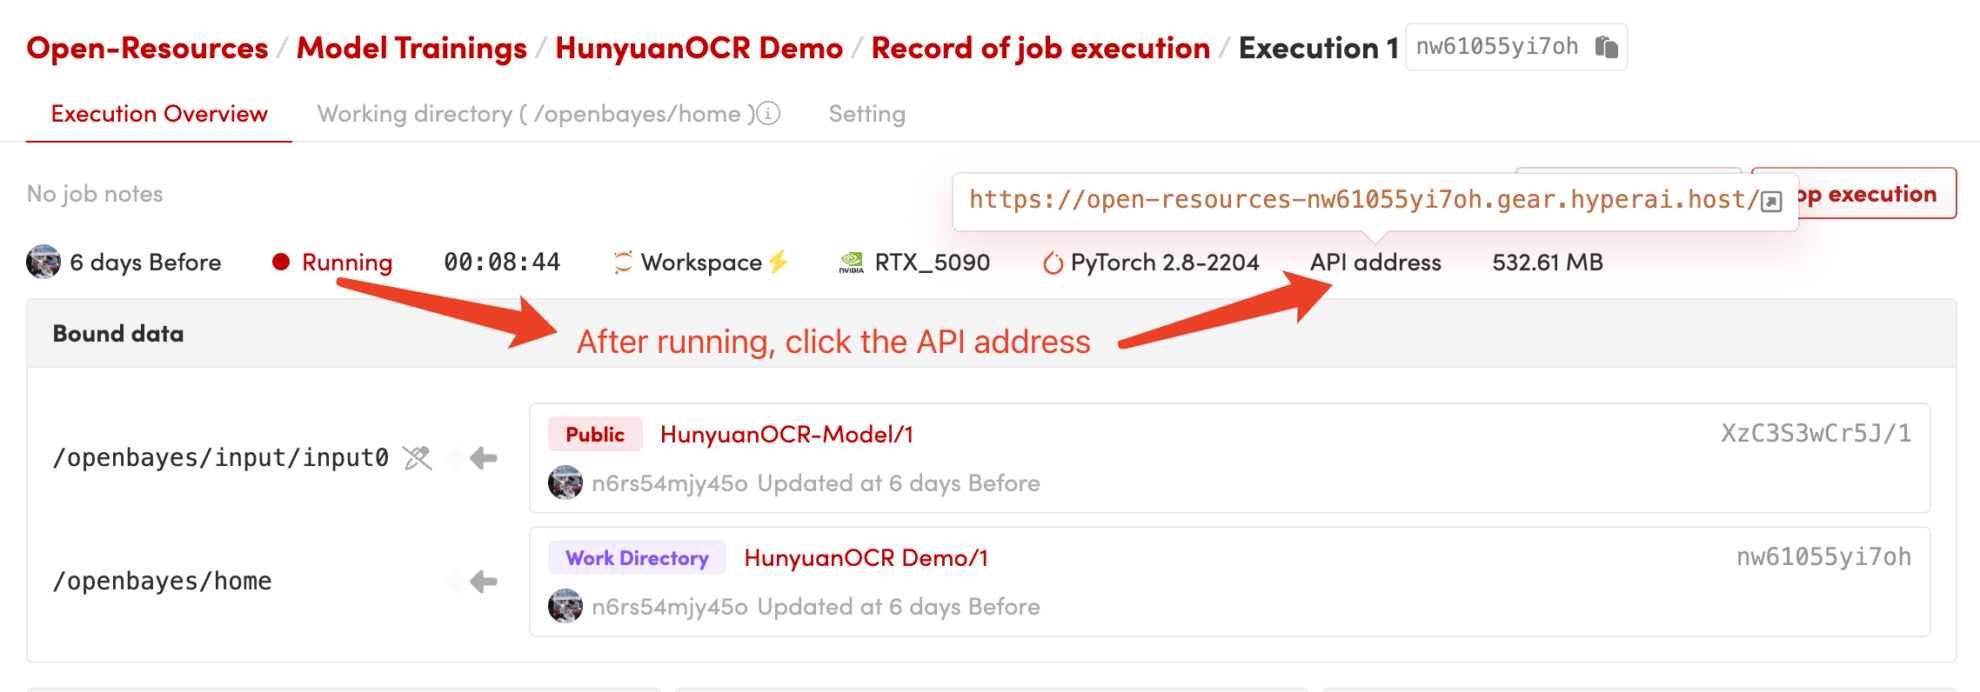This screenshot has height=692, width=1980.
Task: Click the arrow icon beside /openbayes/input/input0
Action: pyautogui.click(x=484, y=458)
